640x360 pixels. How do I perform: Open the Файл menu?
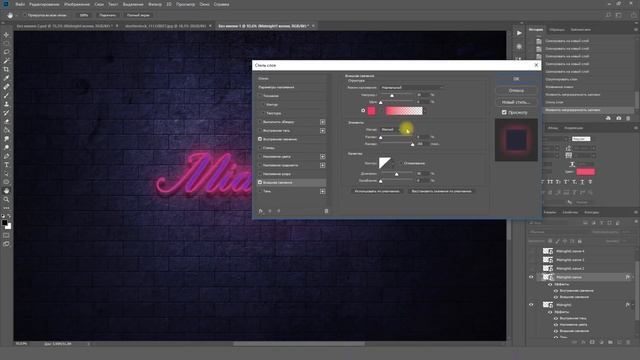coord(20,4)
